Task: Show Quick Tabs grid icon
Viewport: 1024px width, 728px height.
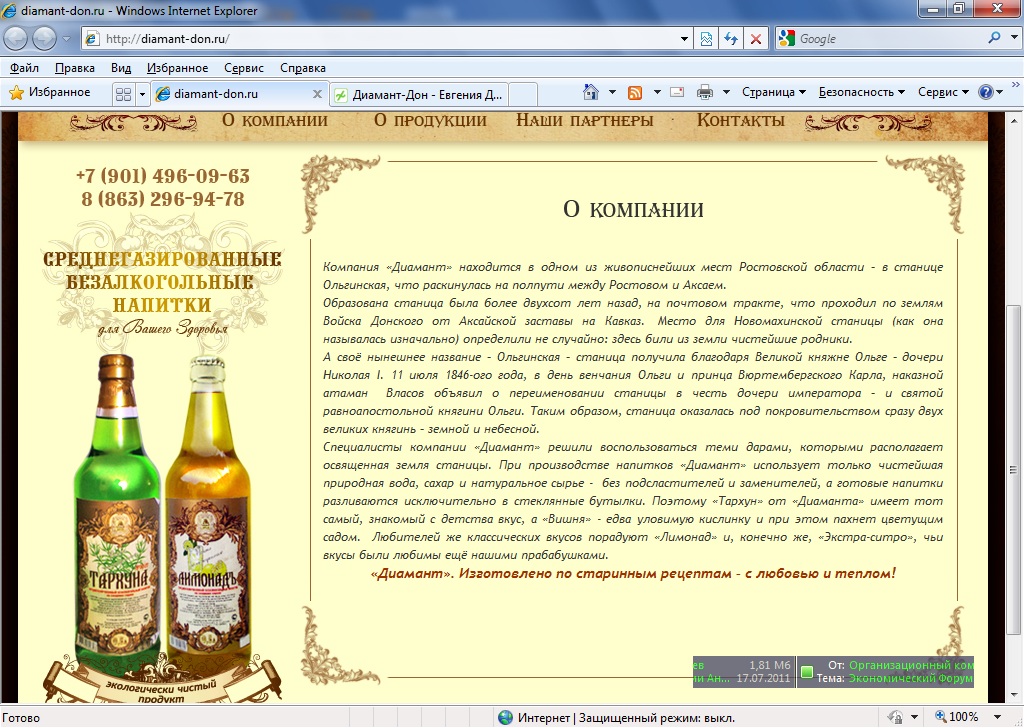Action: [x=123, y=95]
